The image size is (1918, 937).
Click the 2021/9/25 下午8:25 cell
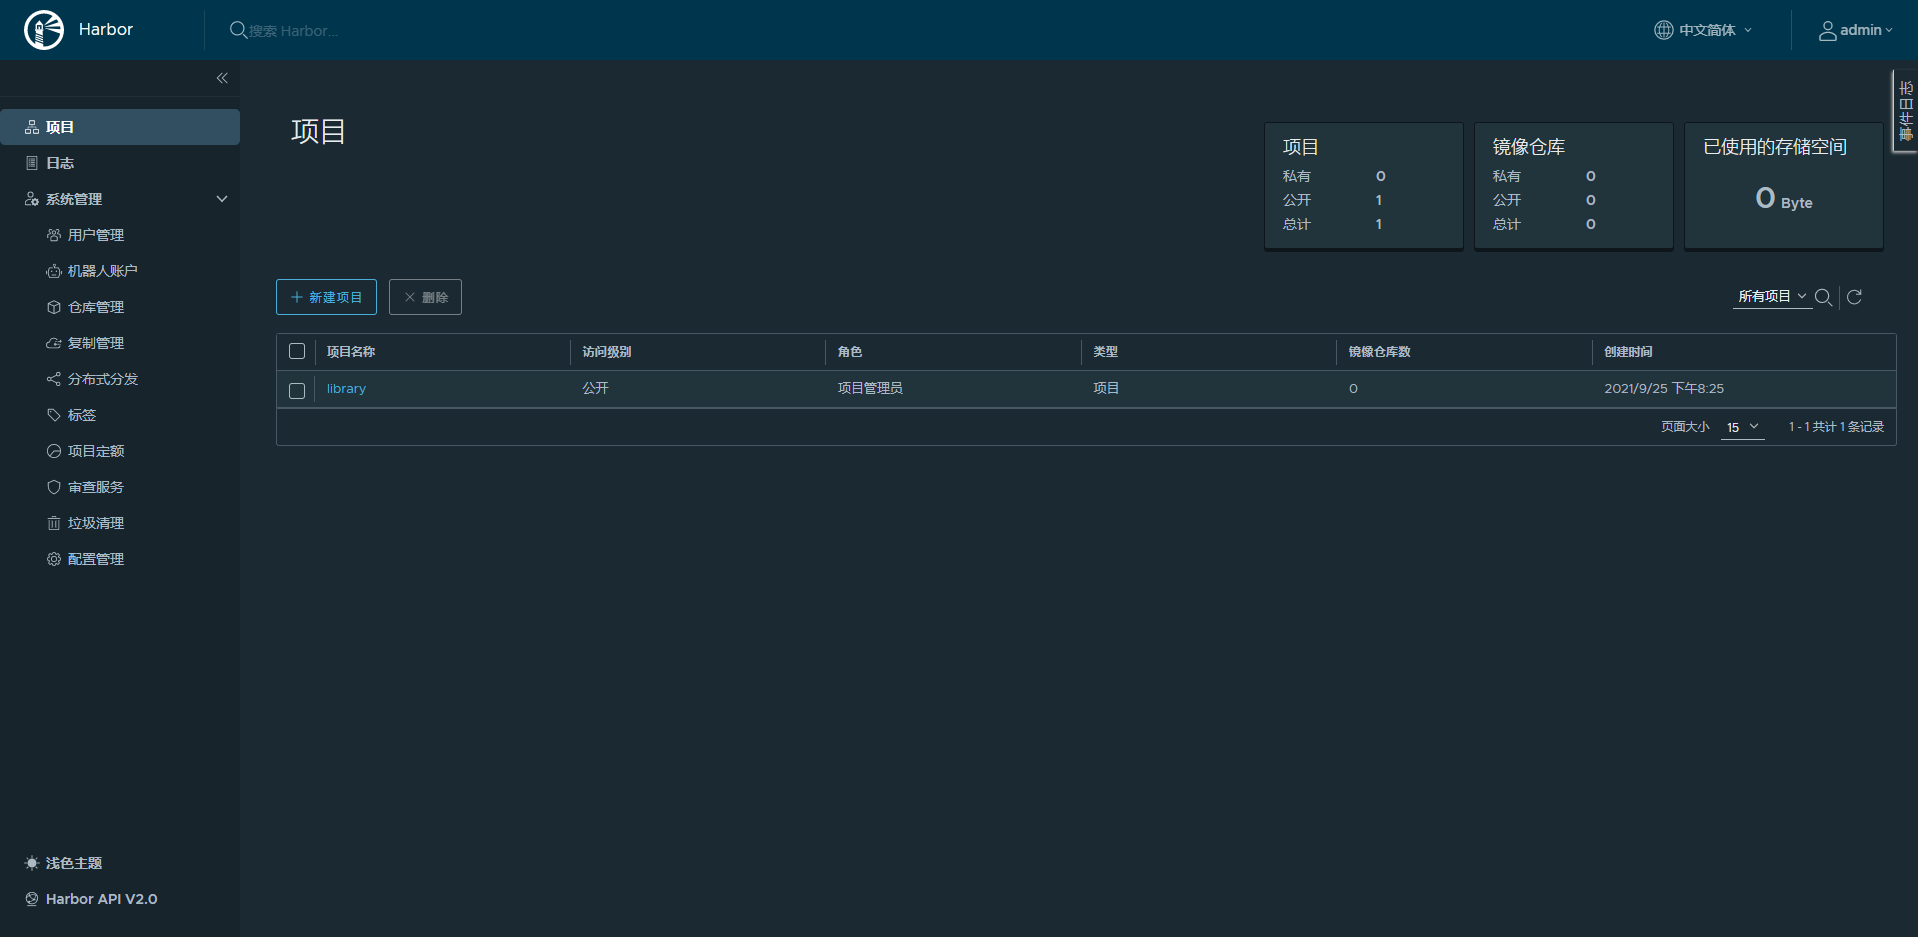[1664, 389]
